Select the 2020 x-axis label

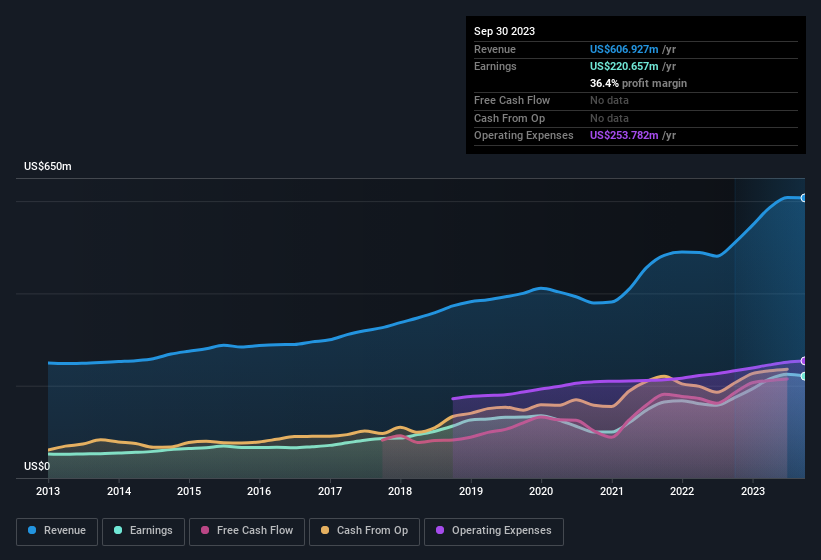coord(541,491)
